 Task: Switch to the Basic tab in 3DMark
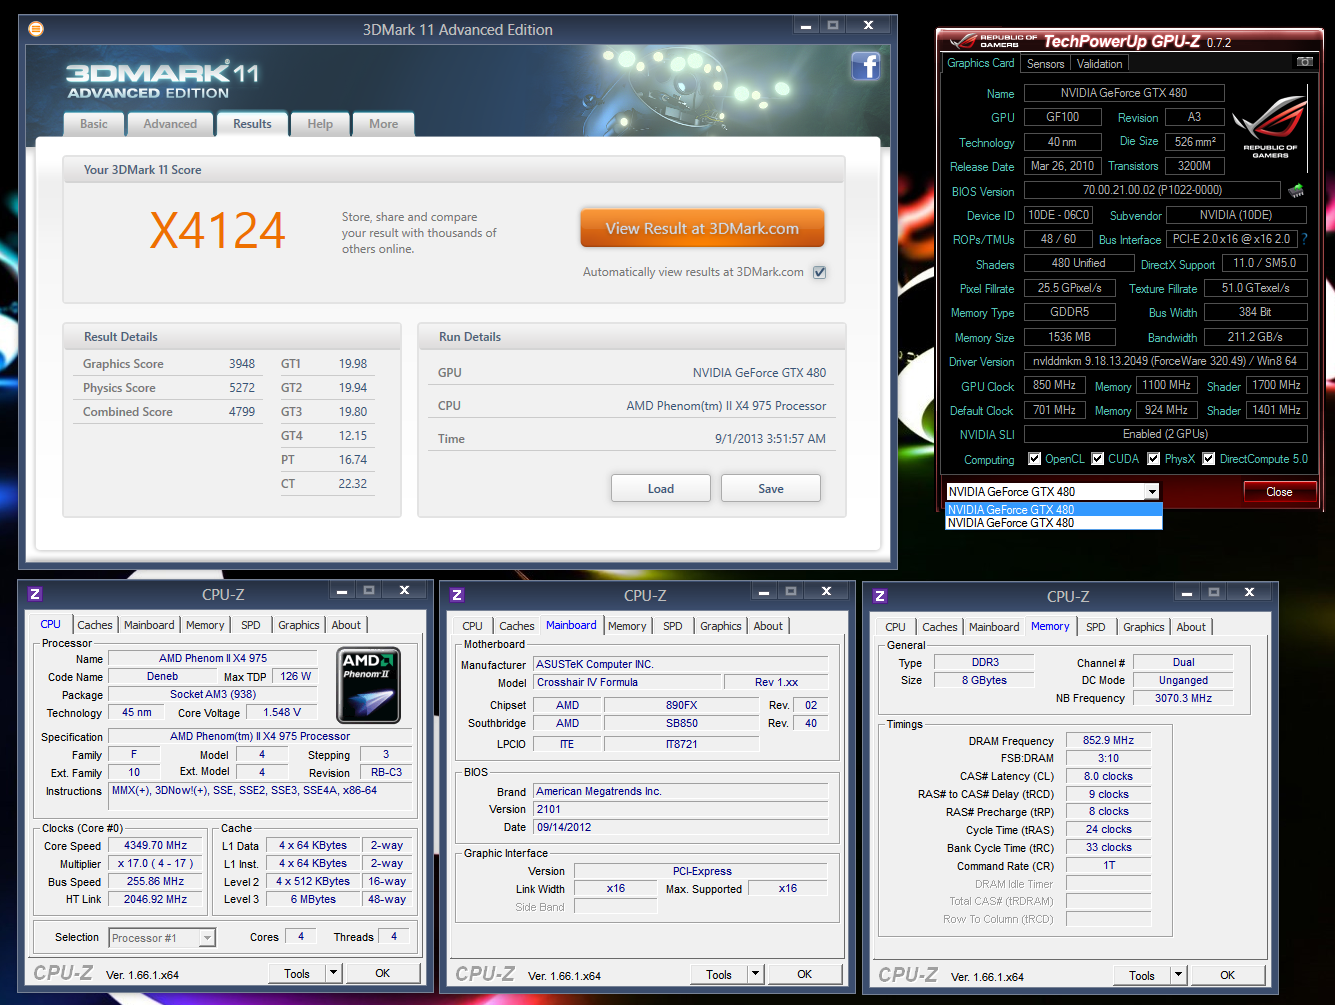(x=94, y=124)
